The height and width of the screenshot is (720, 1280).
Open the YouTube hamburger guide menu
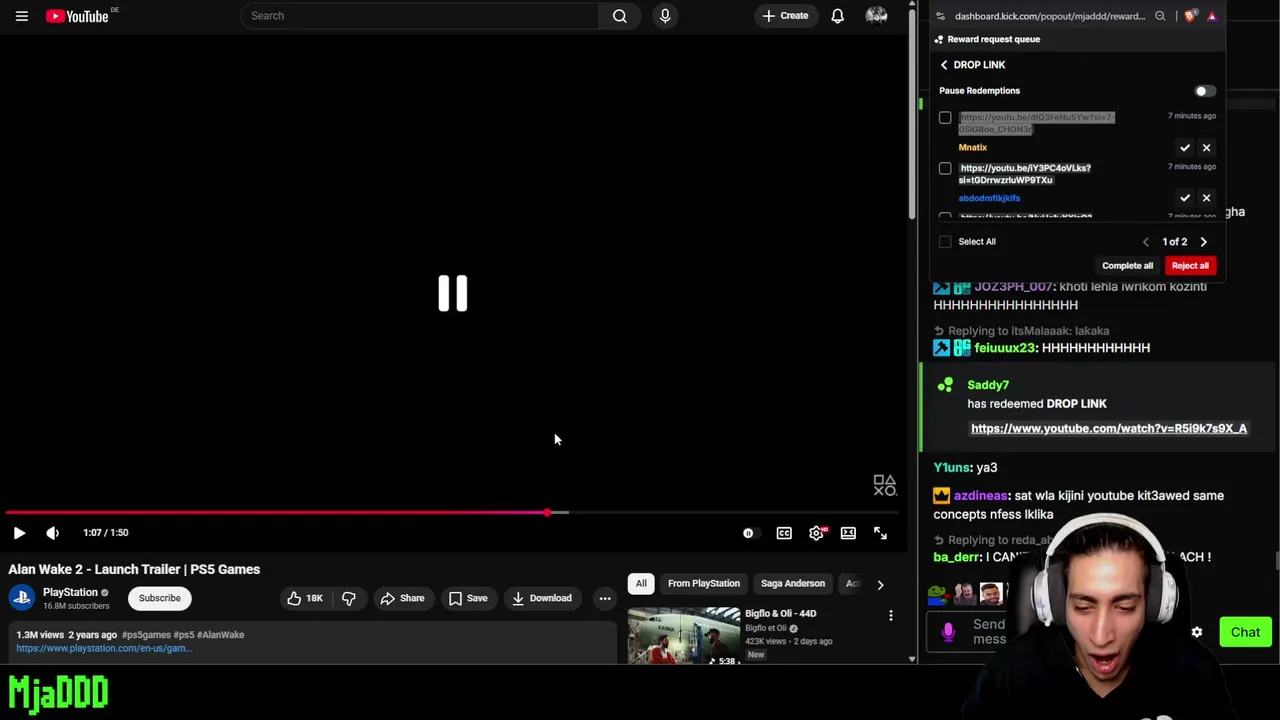pos(21,16)
